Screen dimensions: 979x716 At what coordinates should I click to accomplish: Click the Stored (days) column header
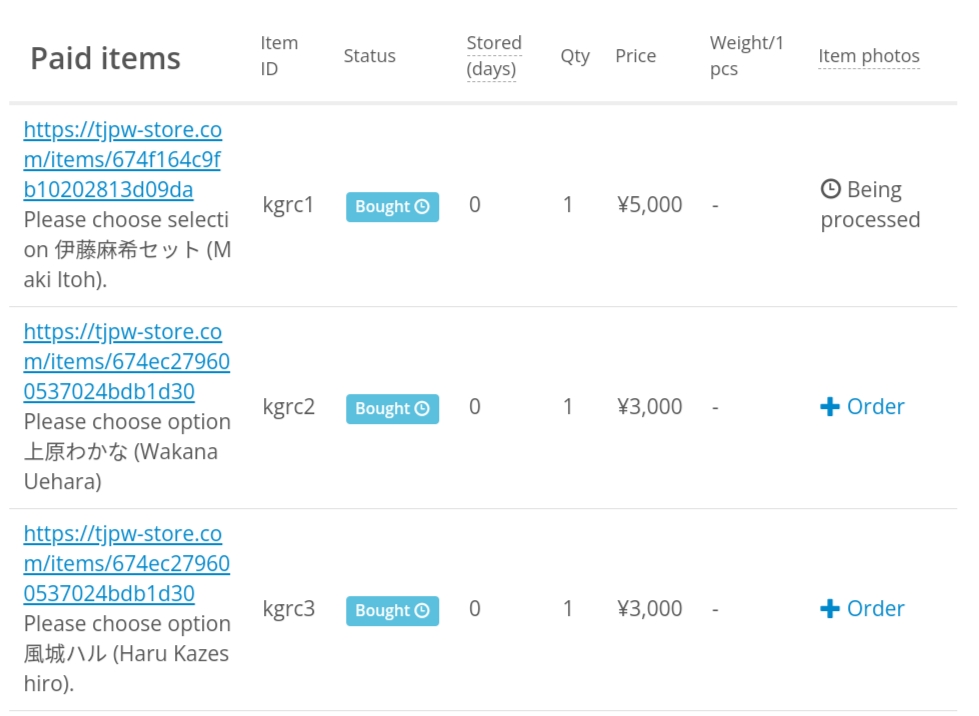click(494, 56)
